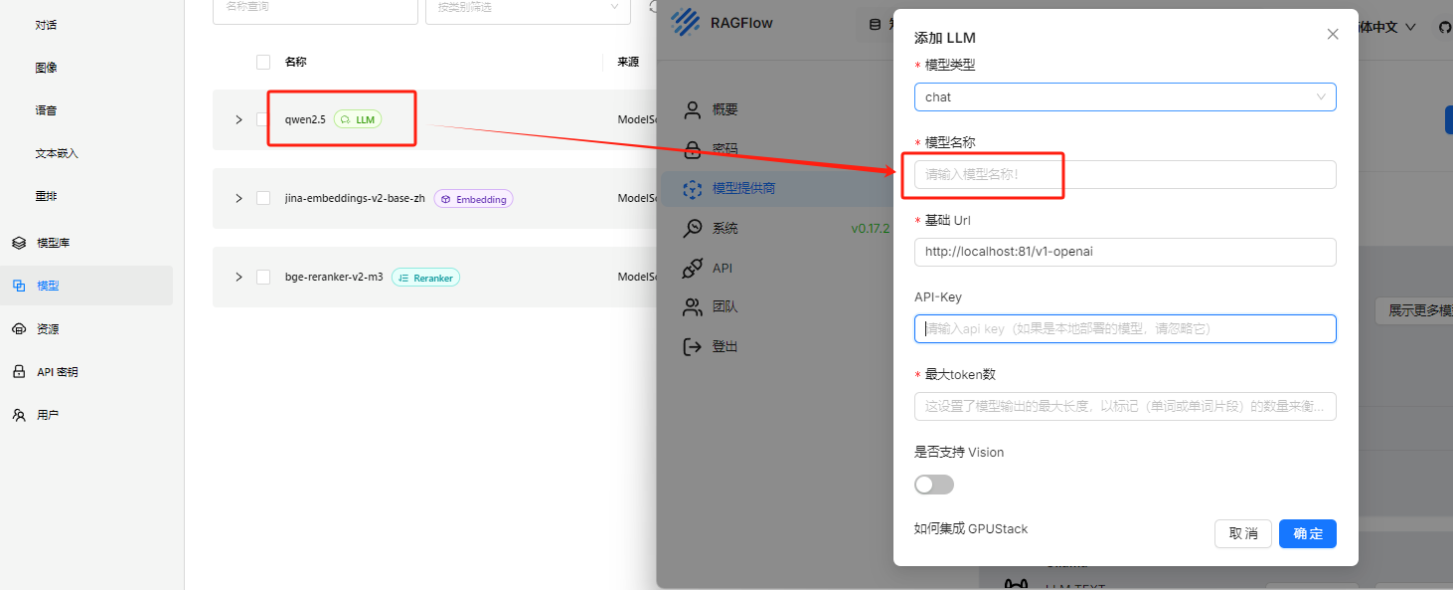Screen dimensions: 1453x590
Task: Toggle the 是否支持 Vision switch
Action: pyautogui.click(x=934, y=484)
